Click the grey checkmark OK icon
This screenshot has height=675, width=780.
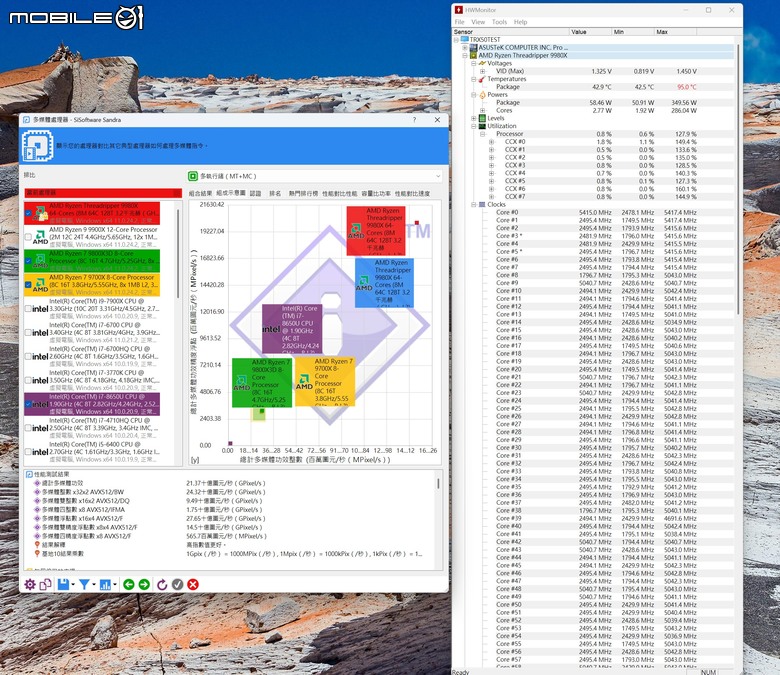point(178,584)
